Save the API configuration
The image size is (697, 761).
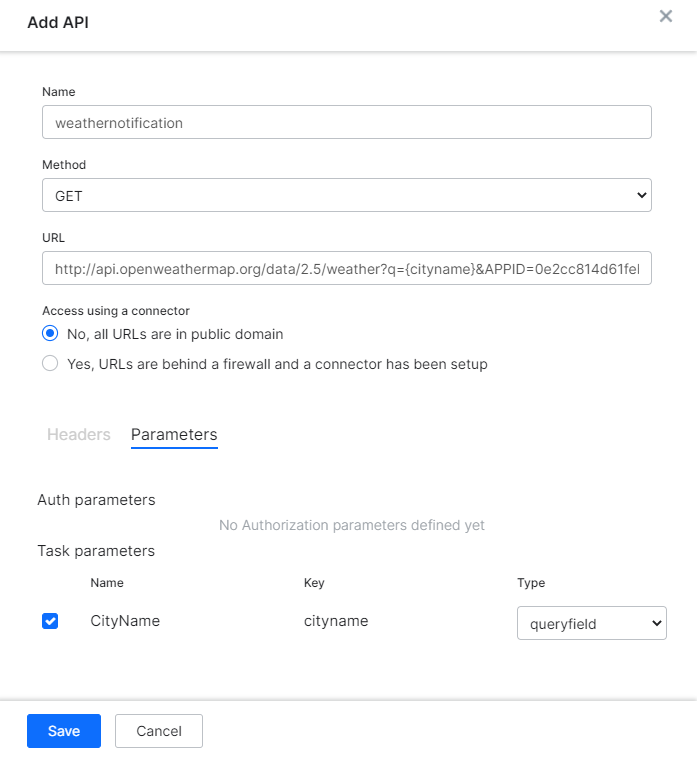64,731
